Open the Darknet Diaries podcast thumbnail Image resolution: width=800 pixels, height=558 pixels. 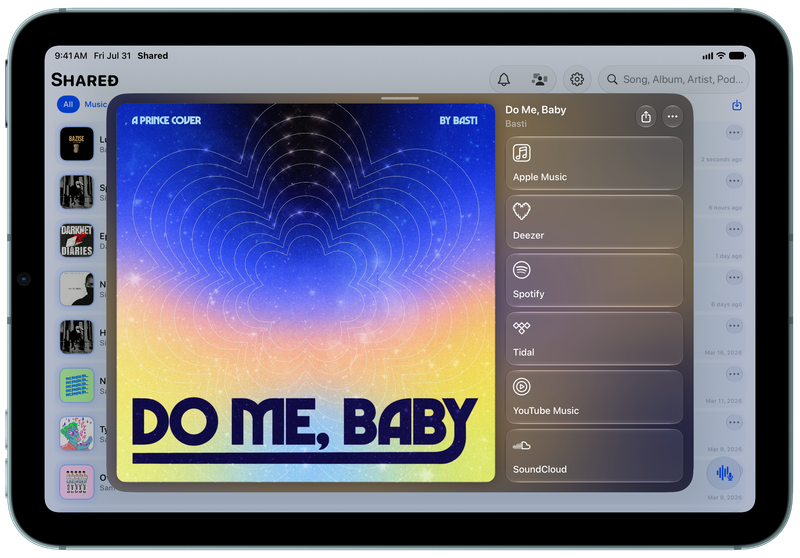tap(77, 240)
